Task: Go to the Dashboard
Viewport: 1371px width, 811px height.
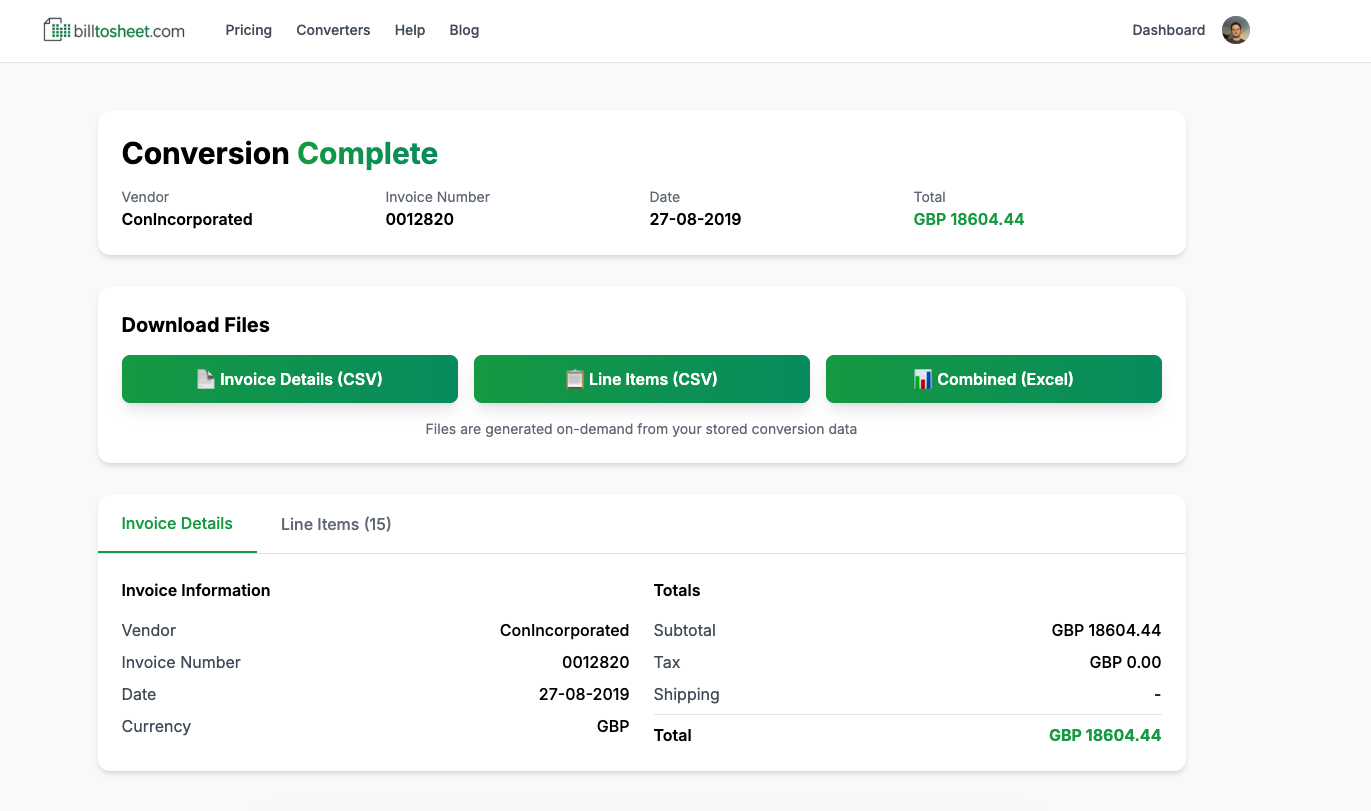Action: point(1168,30)
